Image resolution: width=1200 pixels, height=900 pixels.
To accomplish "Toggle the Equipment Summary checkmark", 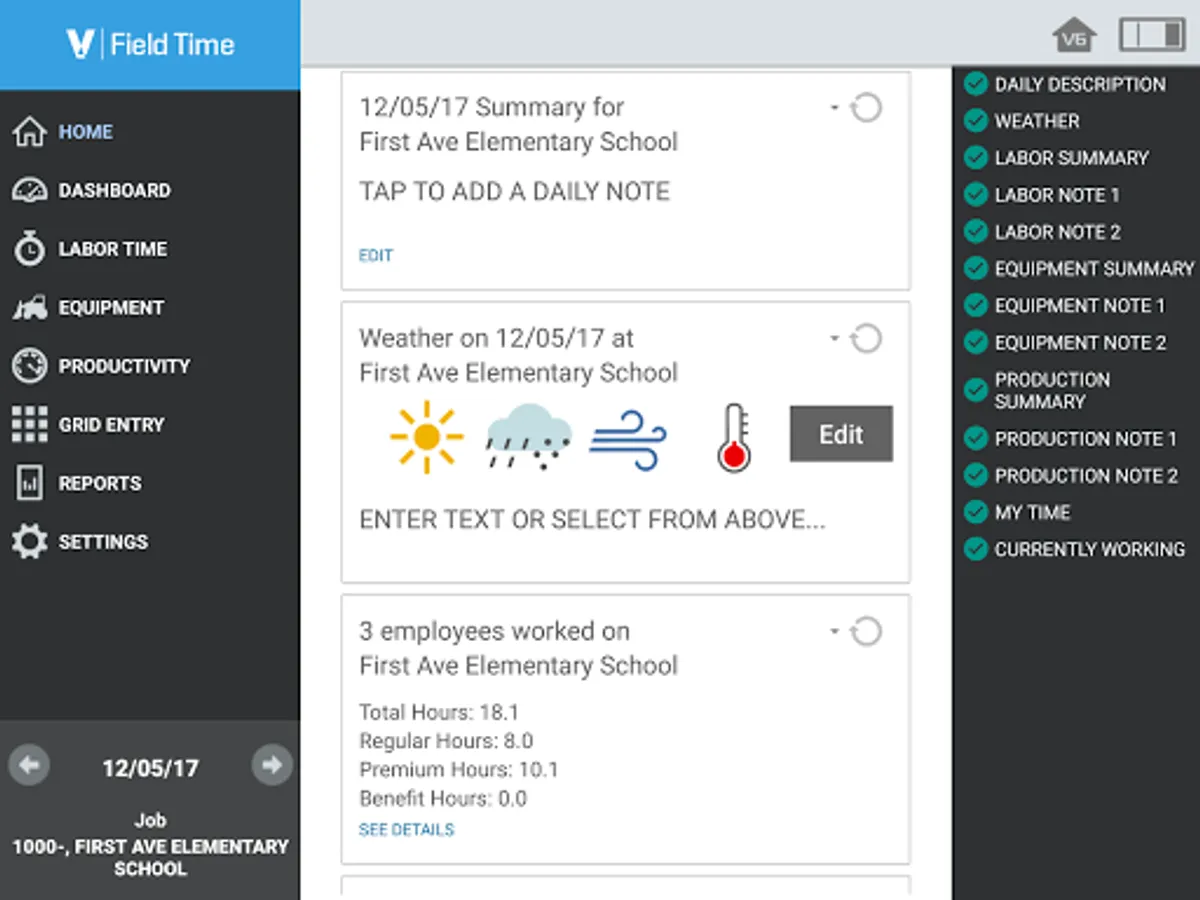I will point(976,268).
